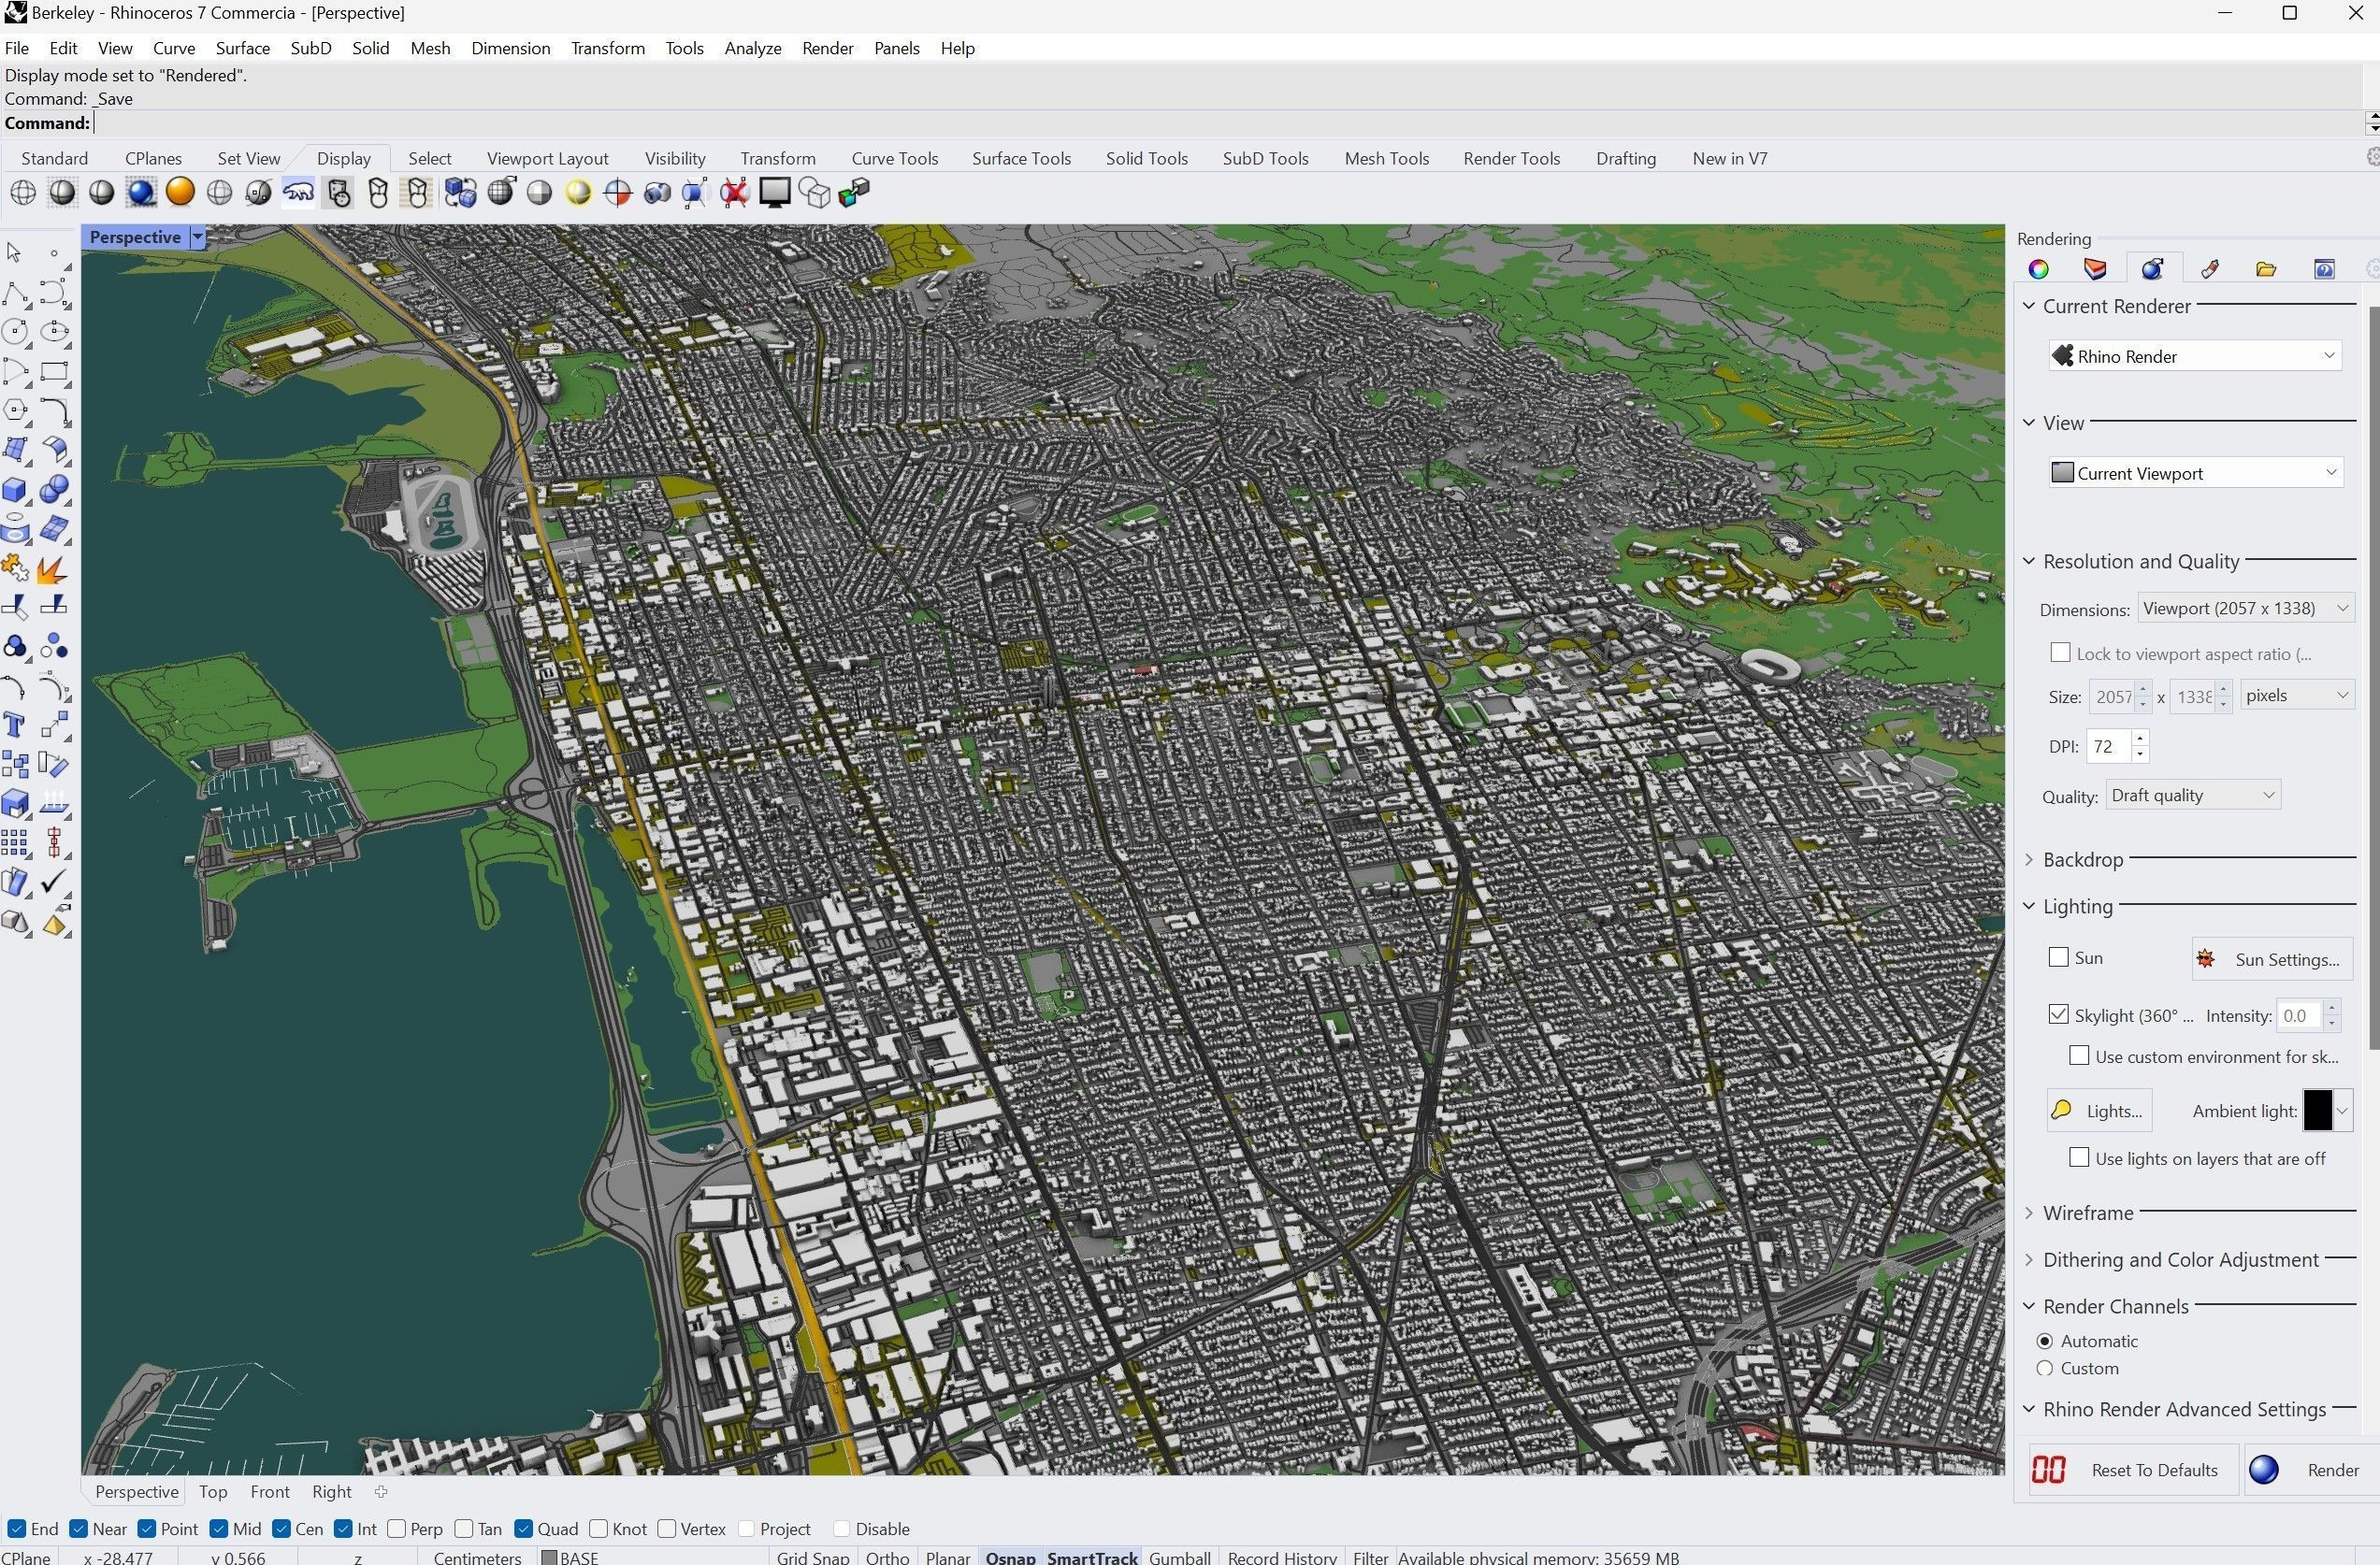The image size is (2380, 1565).
Task: Expand Dithering and Color Adjustment section
Action: [x=2029, y=1259]
